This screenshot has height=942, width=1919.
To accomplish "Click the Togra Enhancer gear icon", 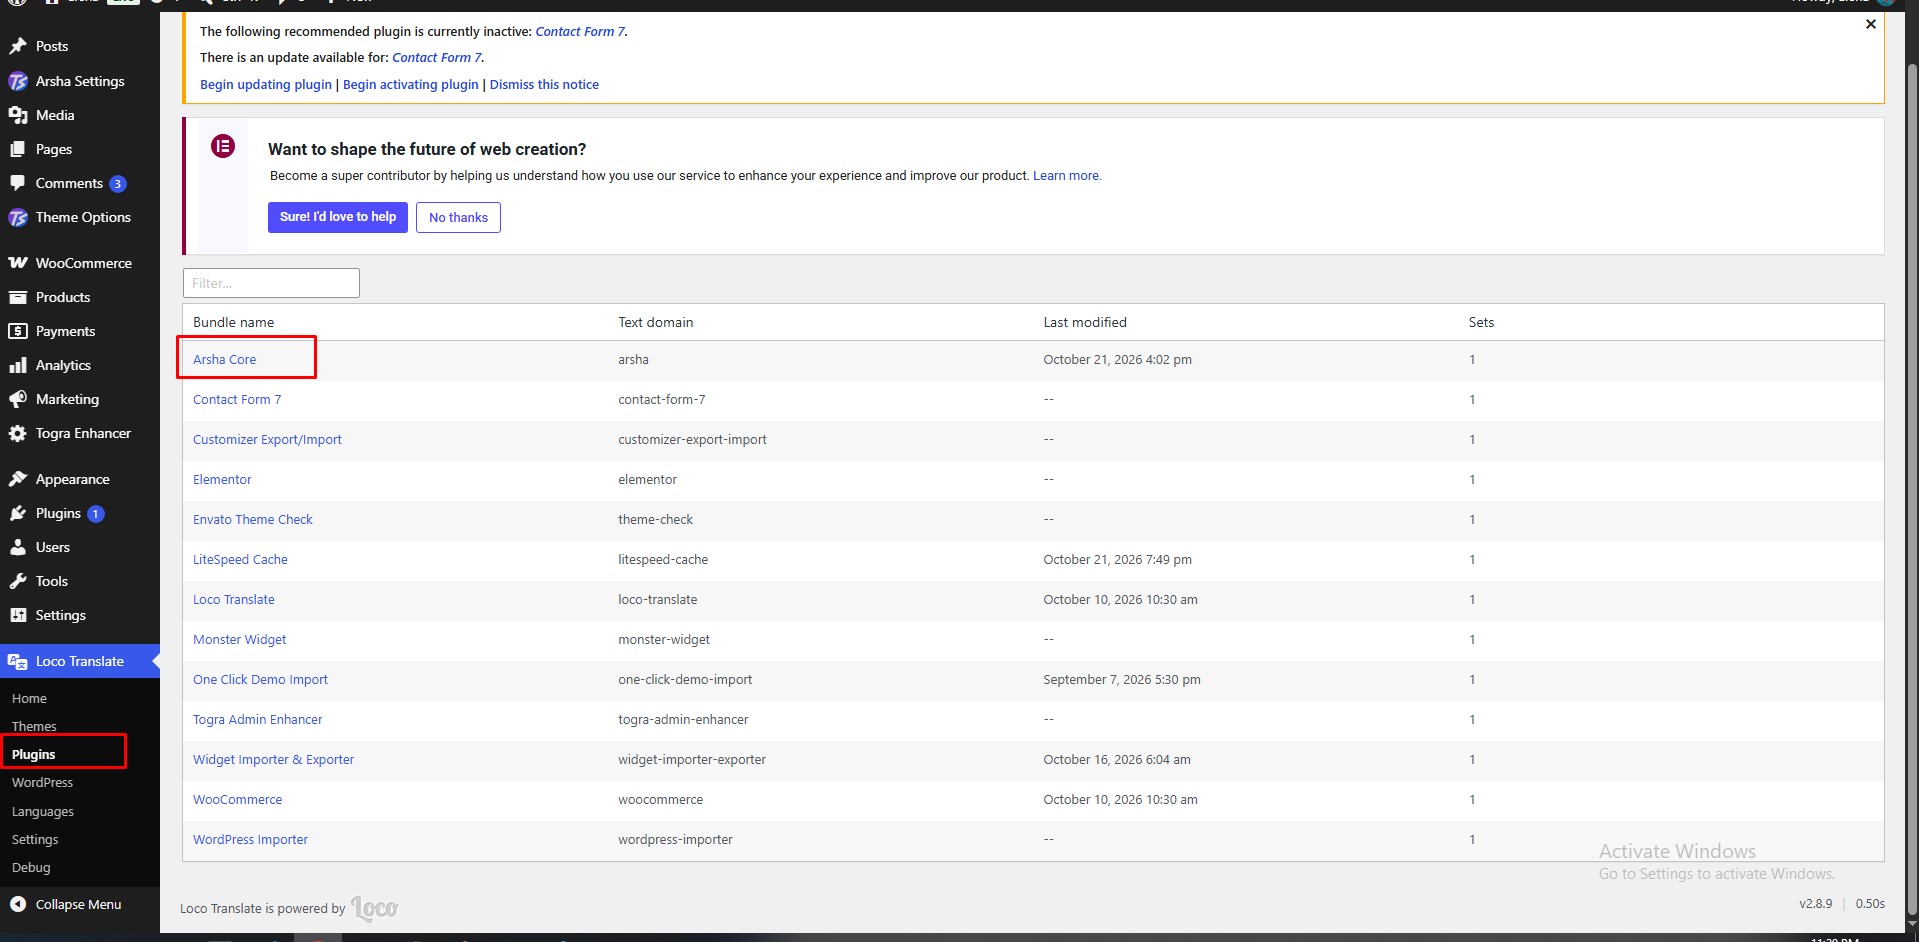I will [18, 433].
